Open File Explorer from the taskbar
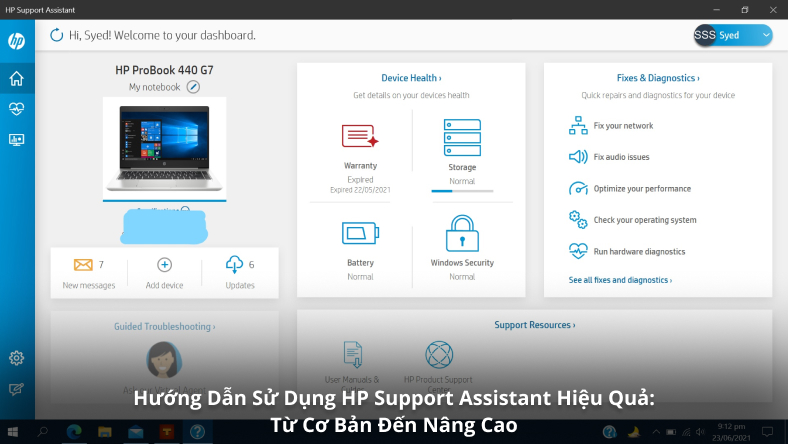The image size is (788, 444). pos(105,432)
